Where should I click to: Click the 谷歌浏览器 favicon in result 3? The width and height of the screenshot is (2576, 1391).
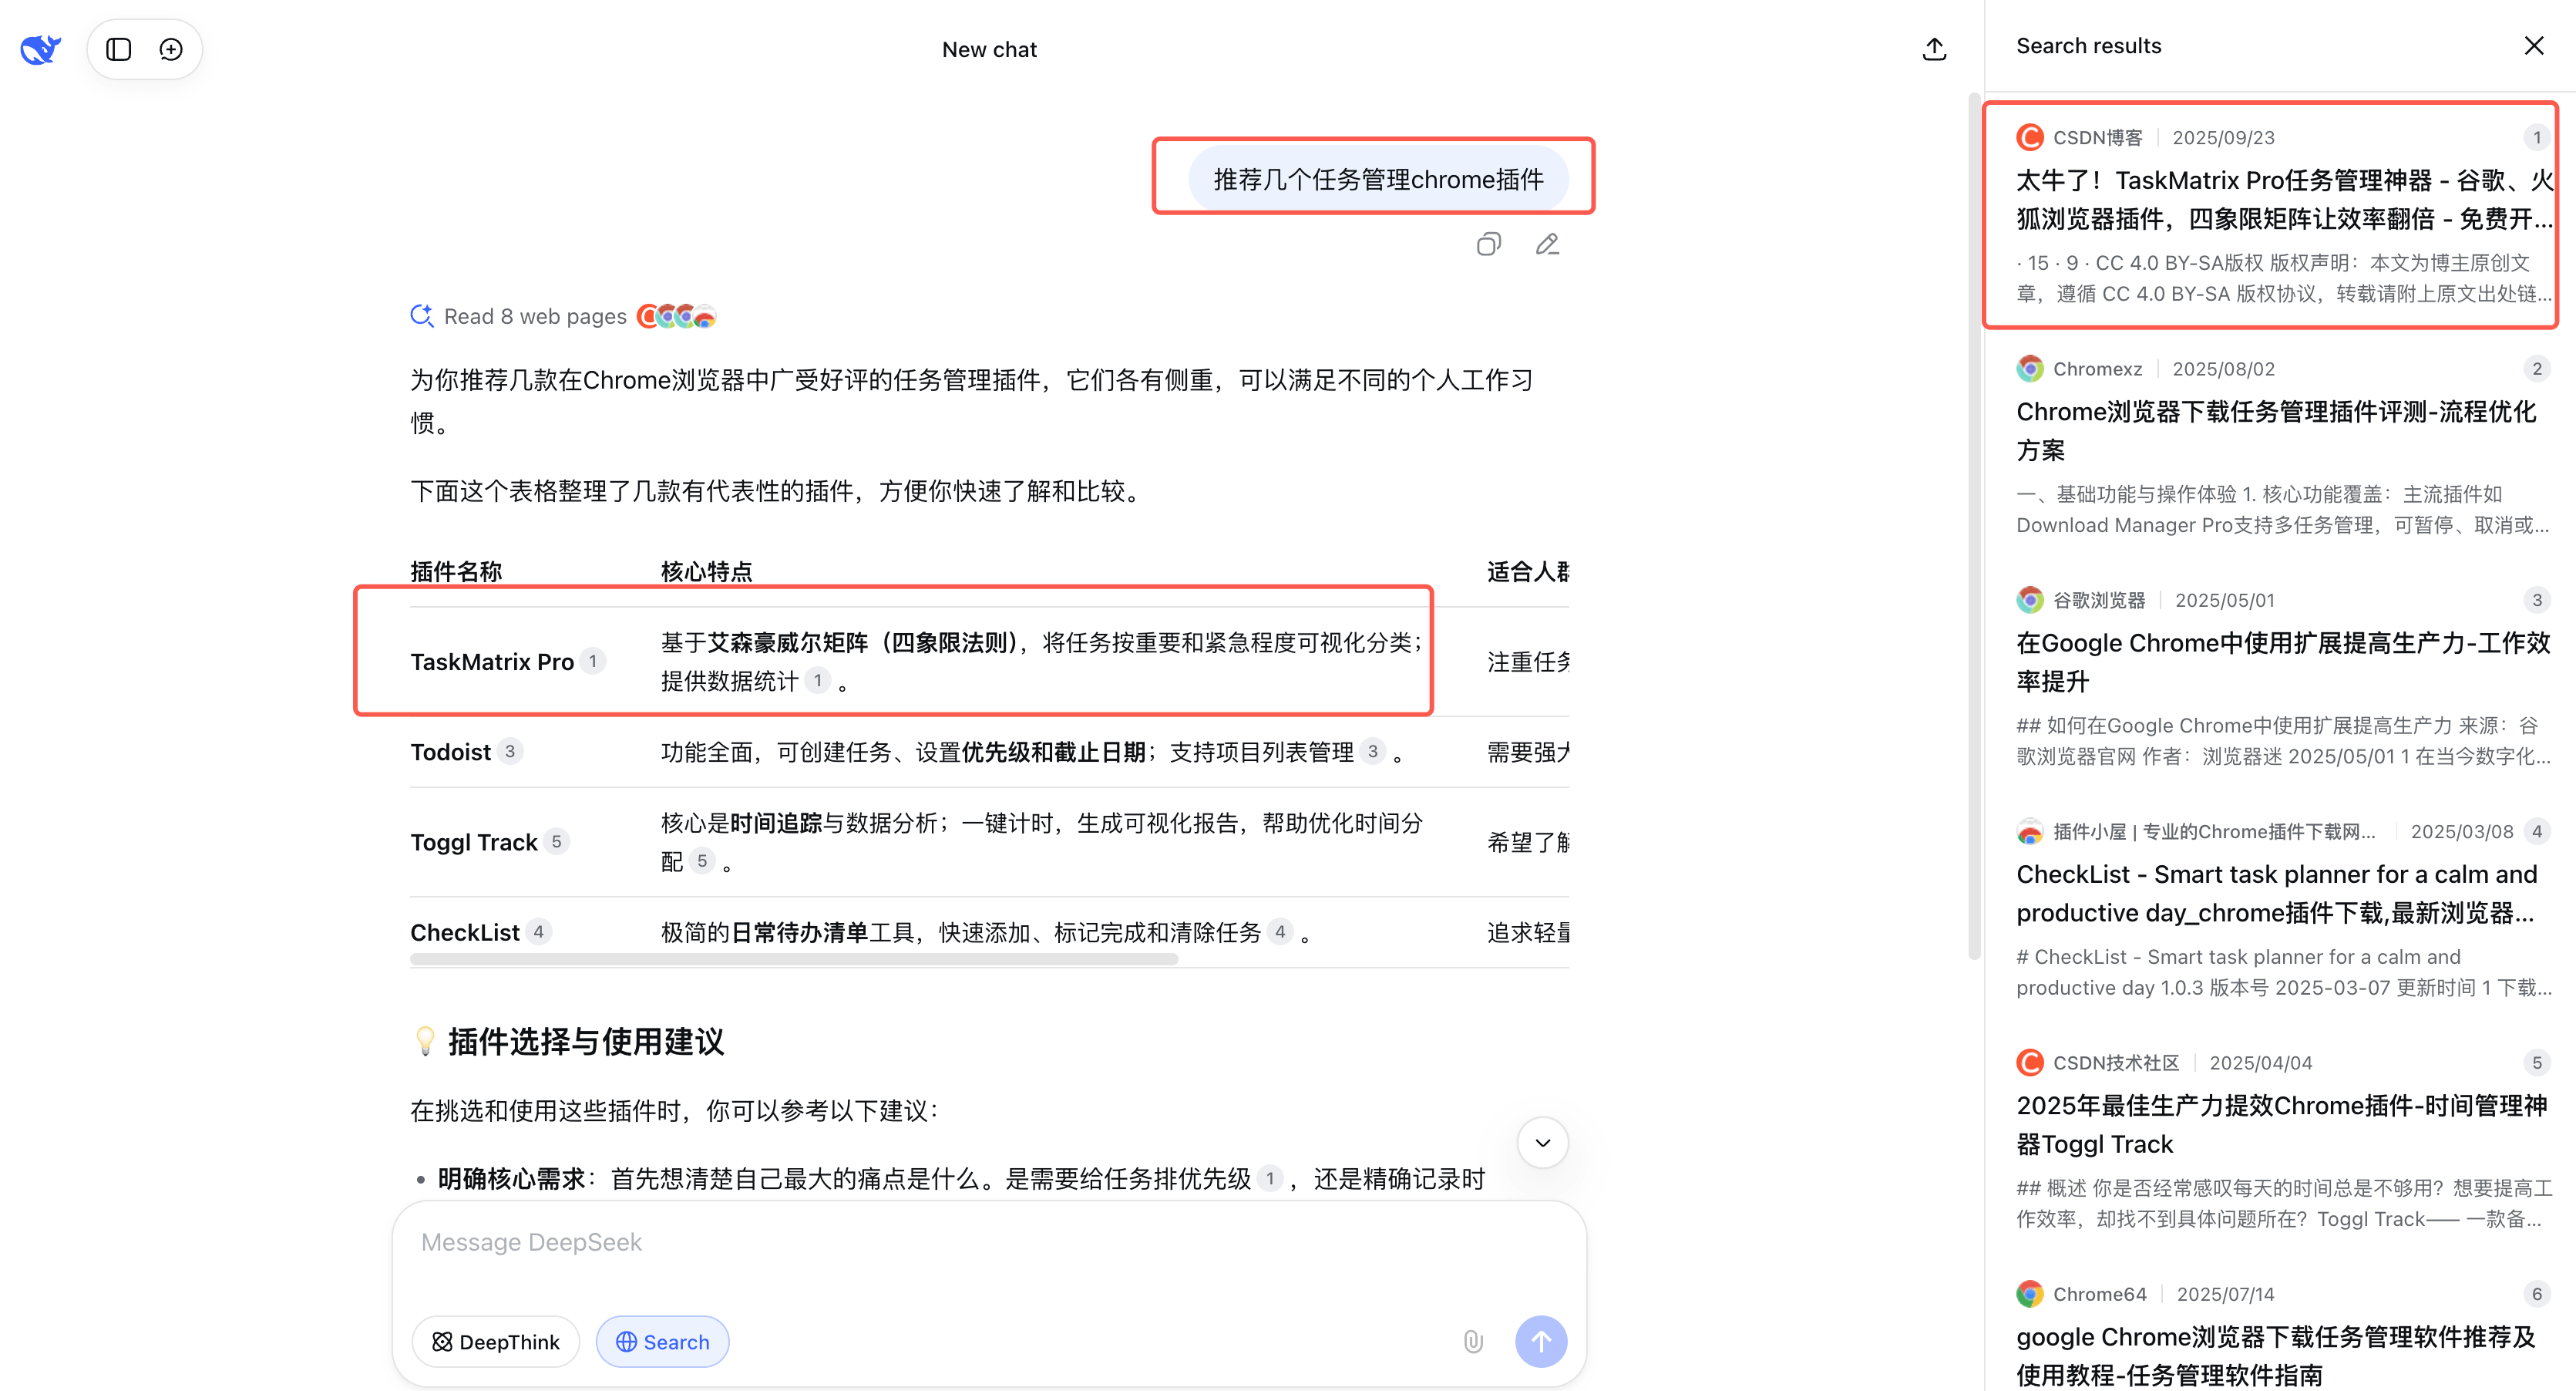tap(2029, 599)
